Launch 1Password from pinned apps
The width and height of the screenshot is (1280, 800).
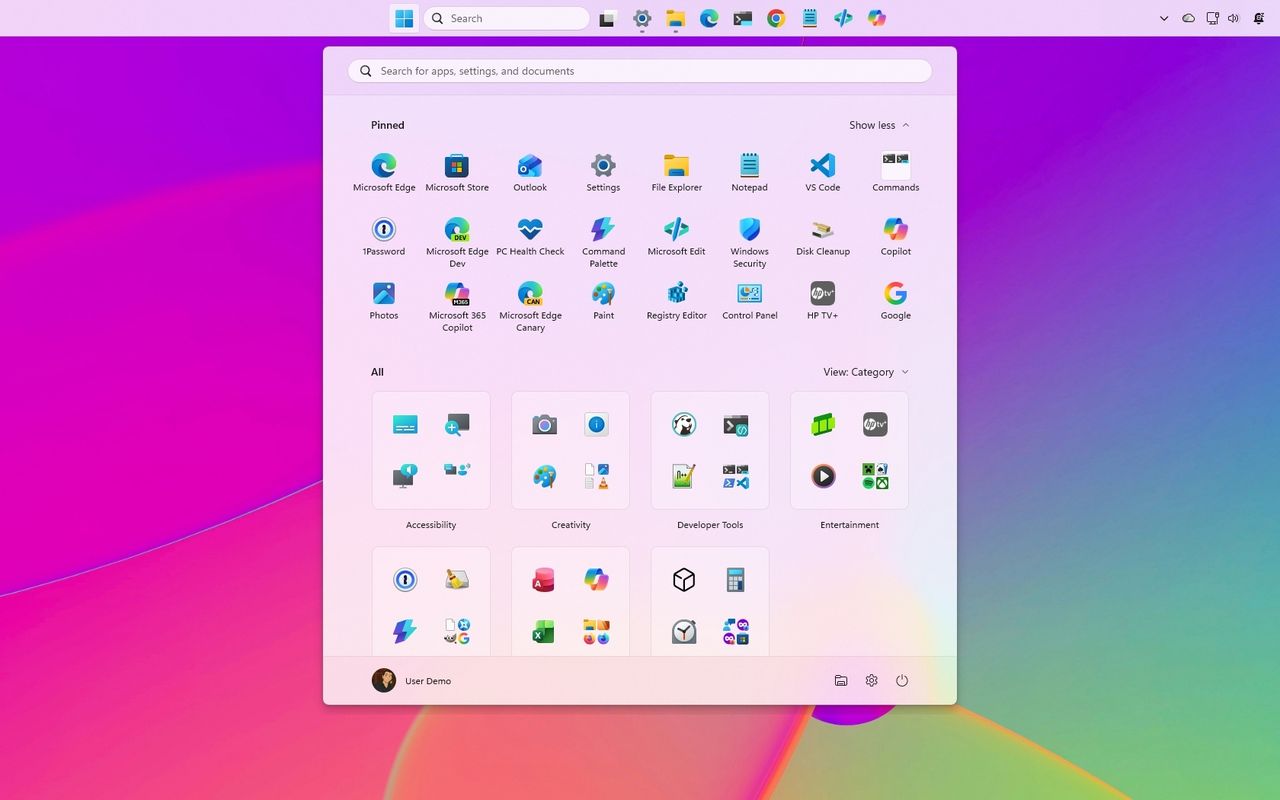coord(384,236)
